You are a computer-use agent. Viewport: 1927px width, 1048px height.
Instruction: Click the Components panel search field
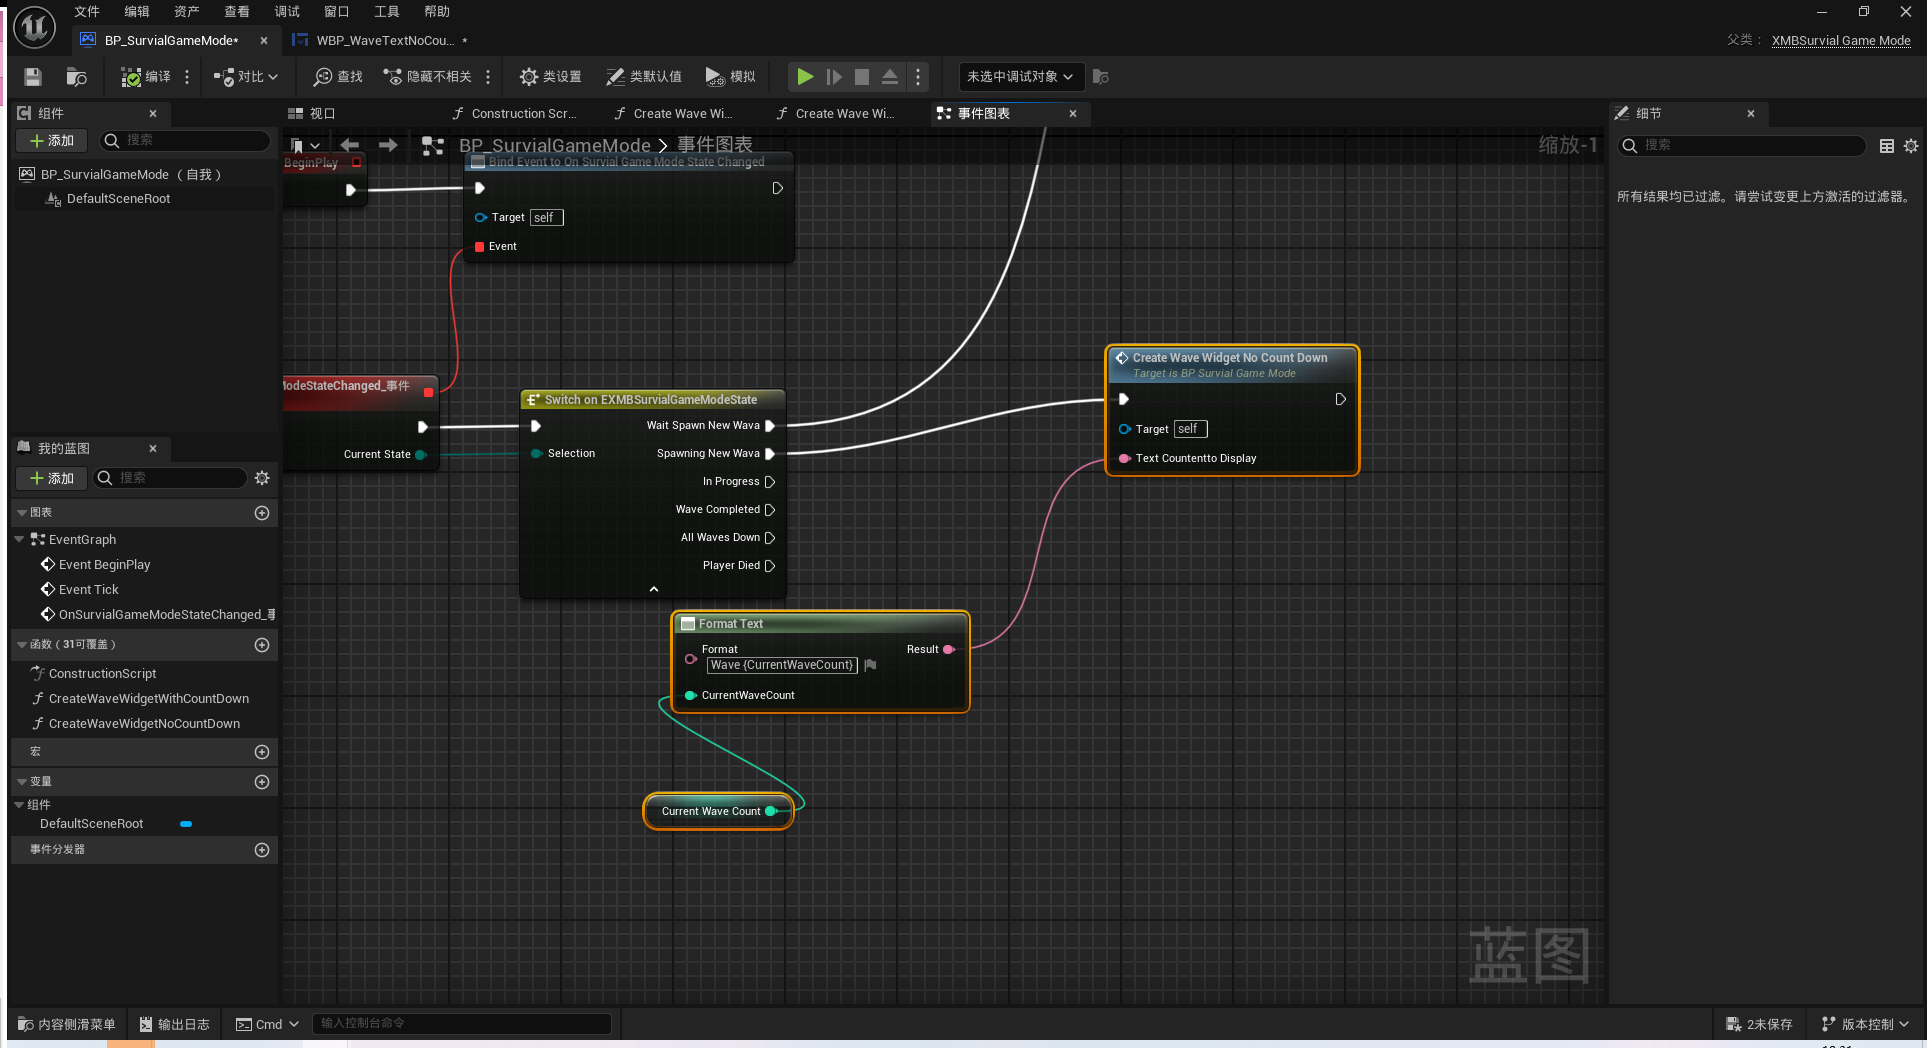(185, 141)
